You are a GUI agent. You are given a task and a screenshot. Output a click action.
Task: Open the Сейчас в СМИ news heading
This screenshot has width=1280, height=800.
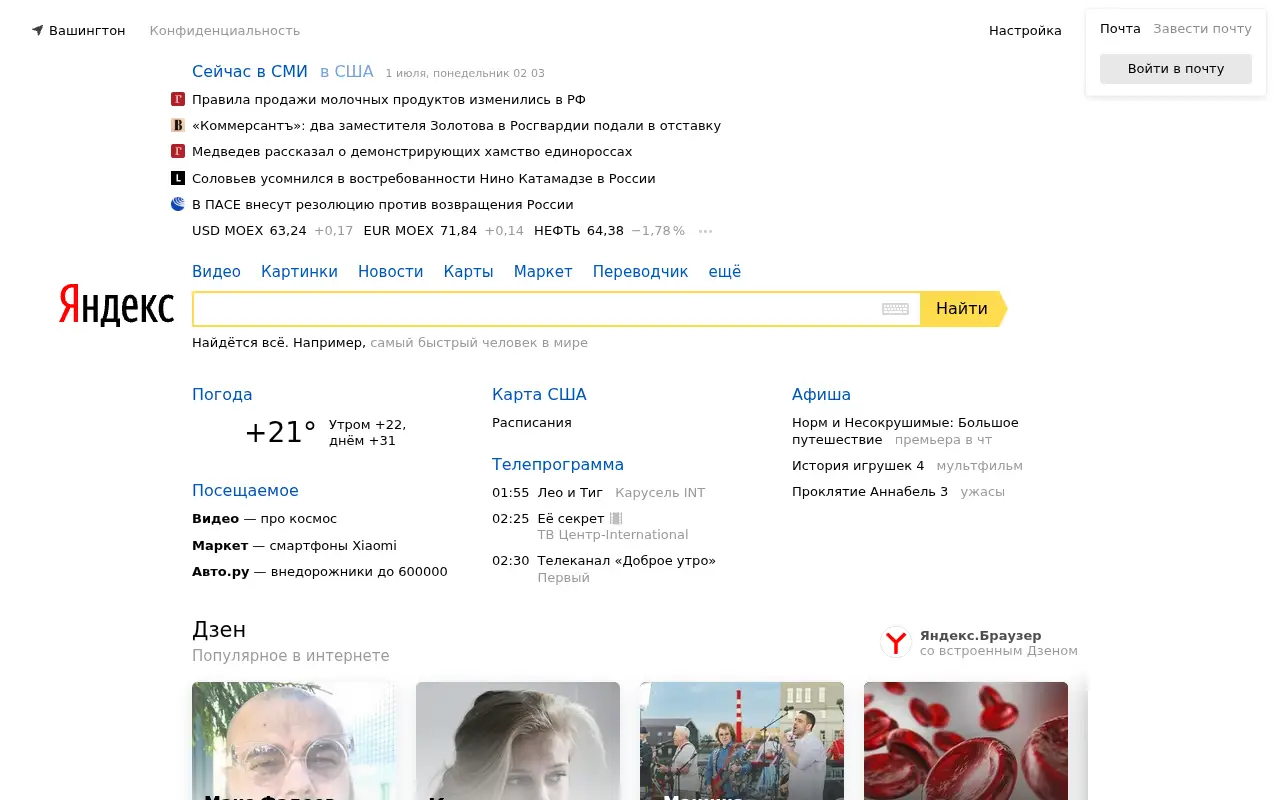point(250,72)
